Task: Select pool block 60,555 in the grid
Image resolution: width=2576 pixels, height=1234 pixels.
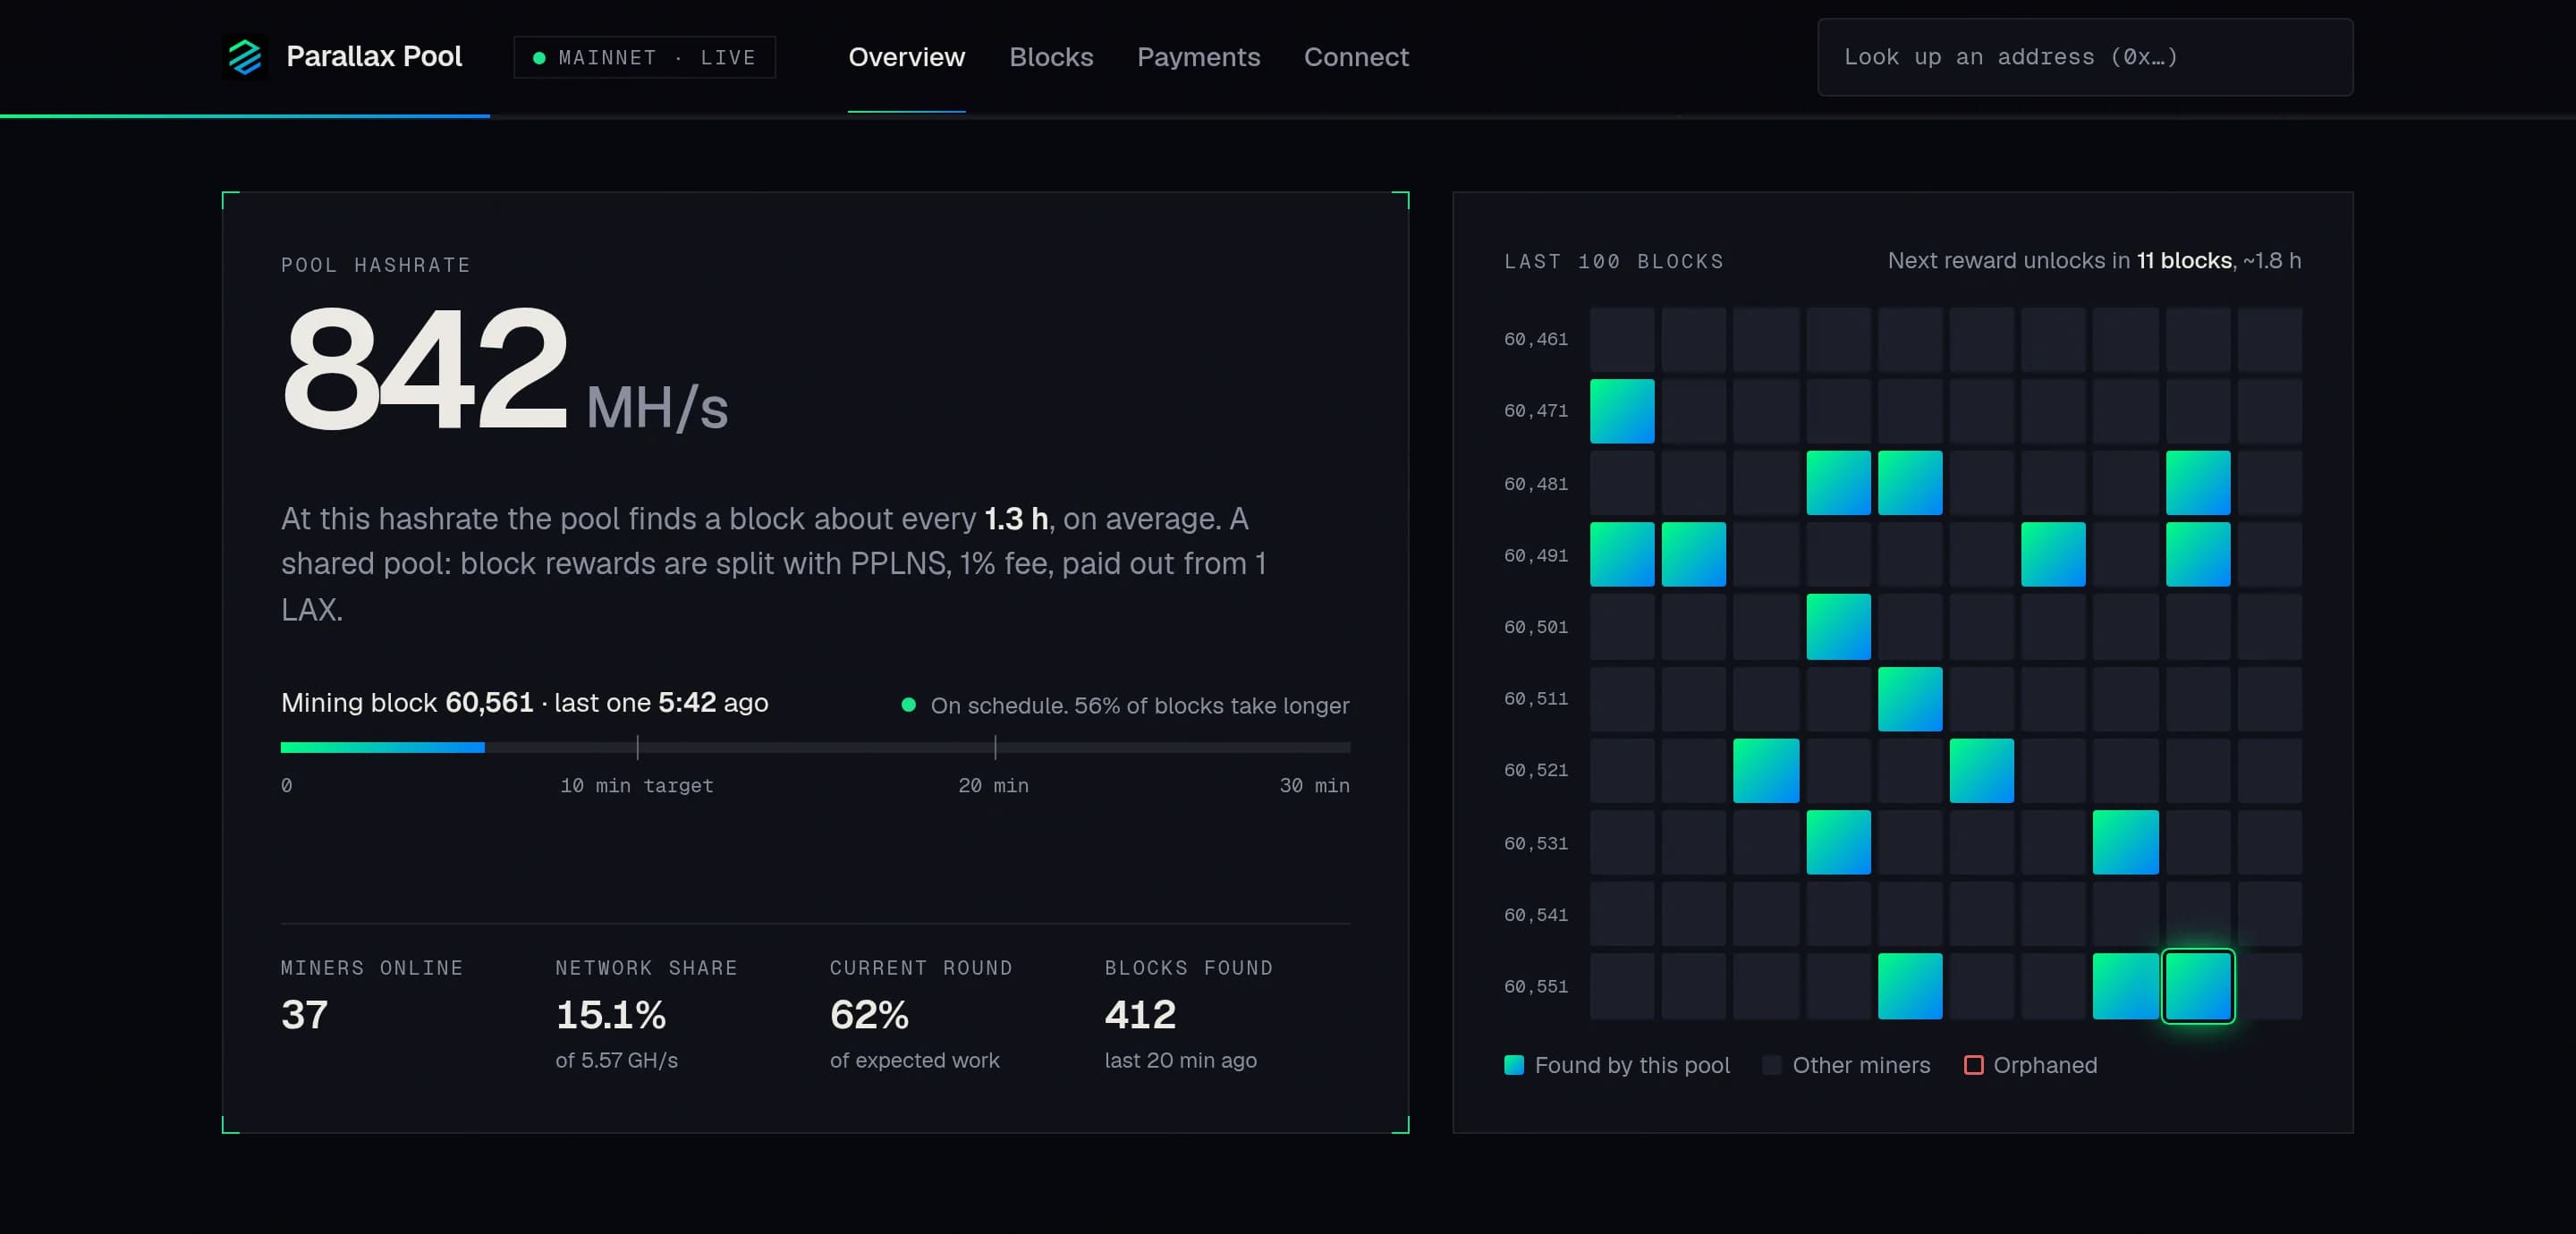Action: click(1910, 986)
